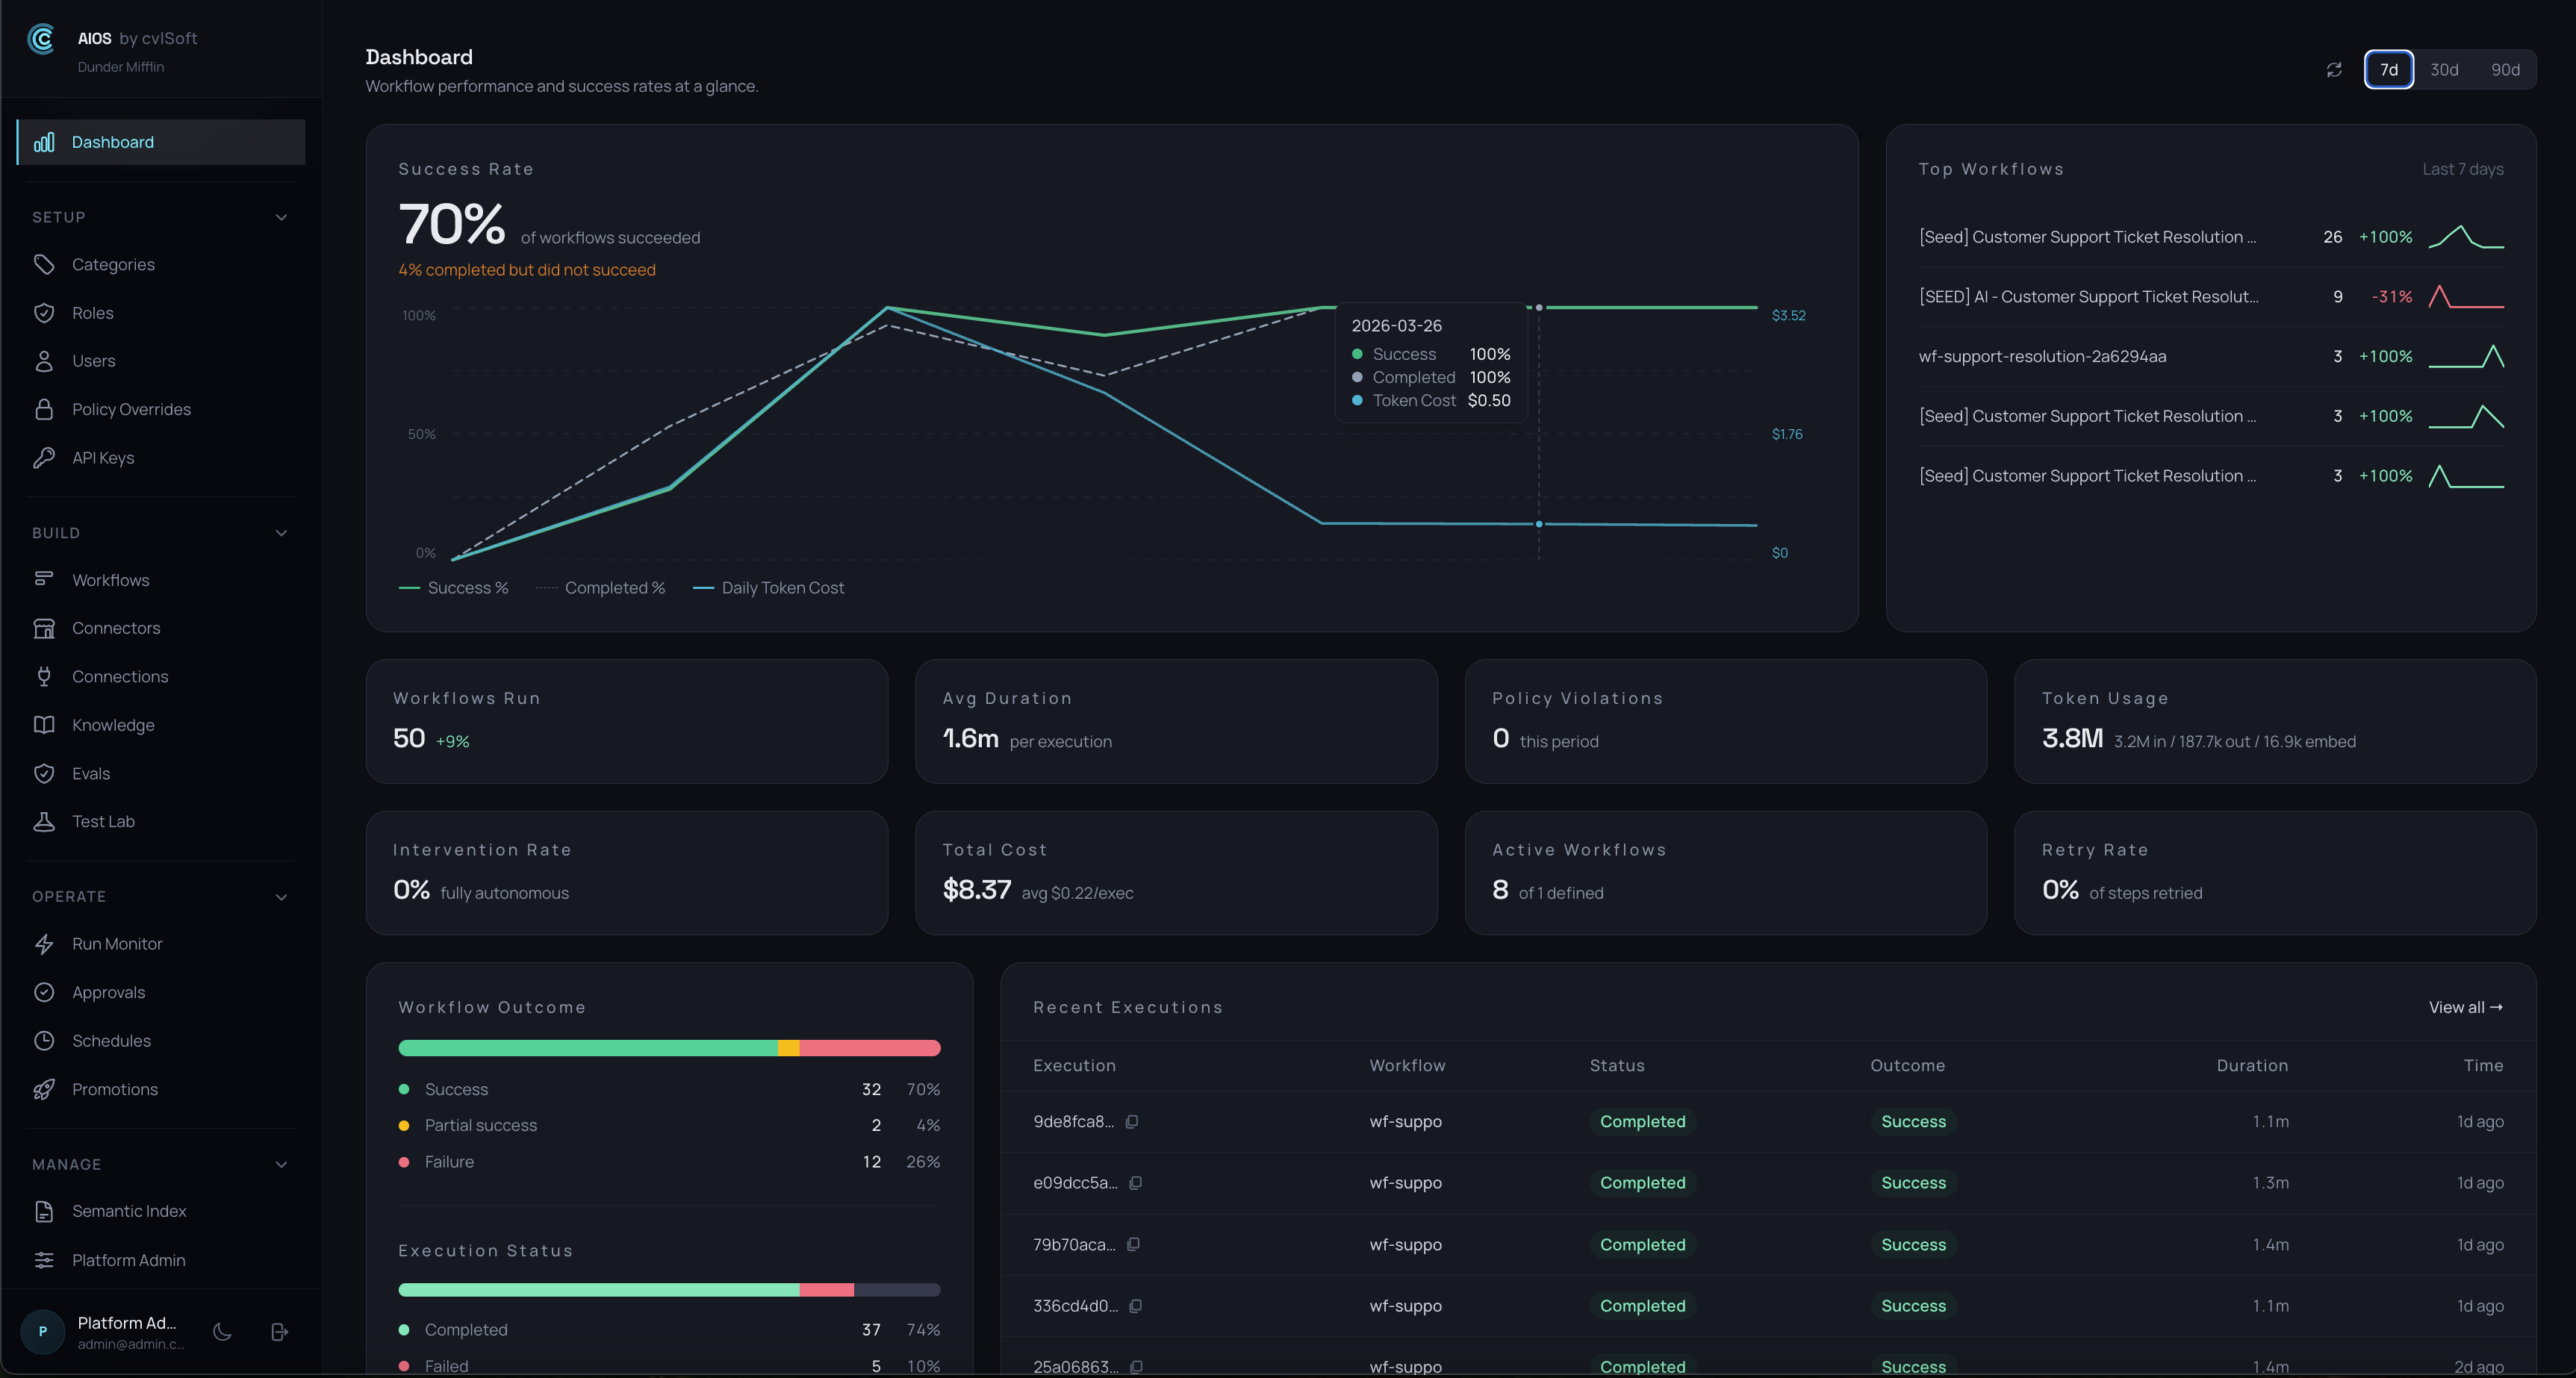
Task: Refresh the dashboard data
Action: click(x=2333, y=69)
